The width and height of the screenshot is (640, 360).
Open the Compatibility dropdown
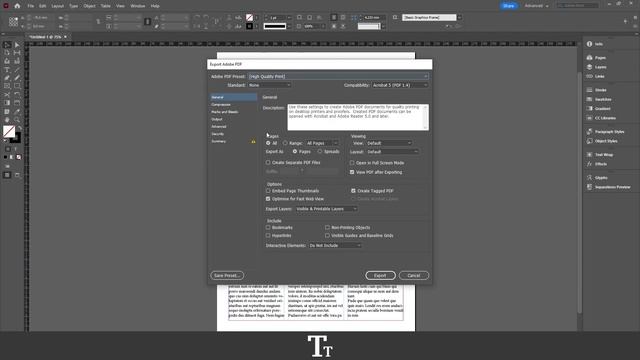(400, 85)
